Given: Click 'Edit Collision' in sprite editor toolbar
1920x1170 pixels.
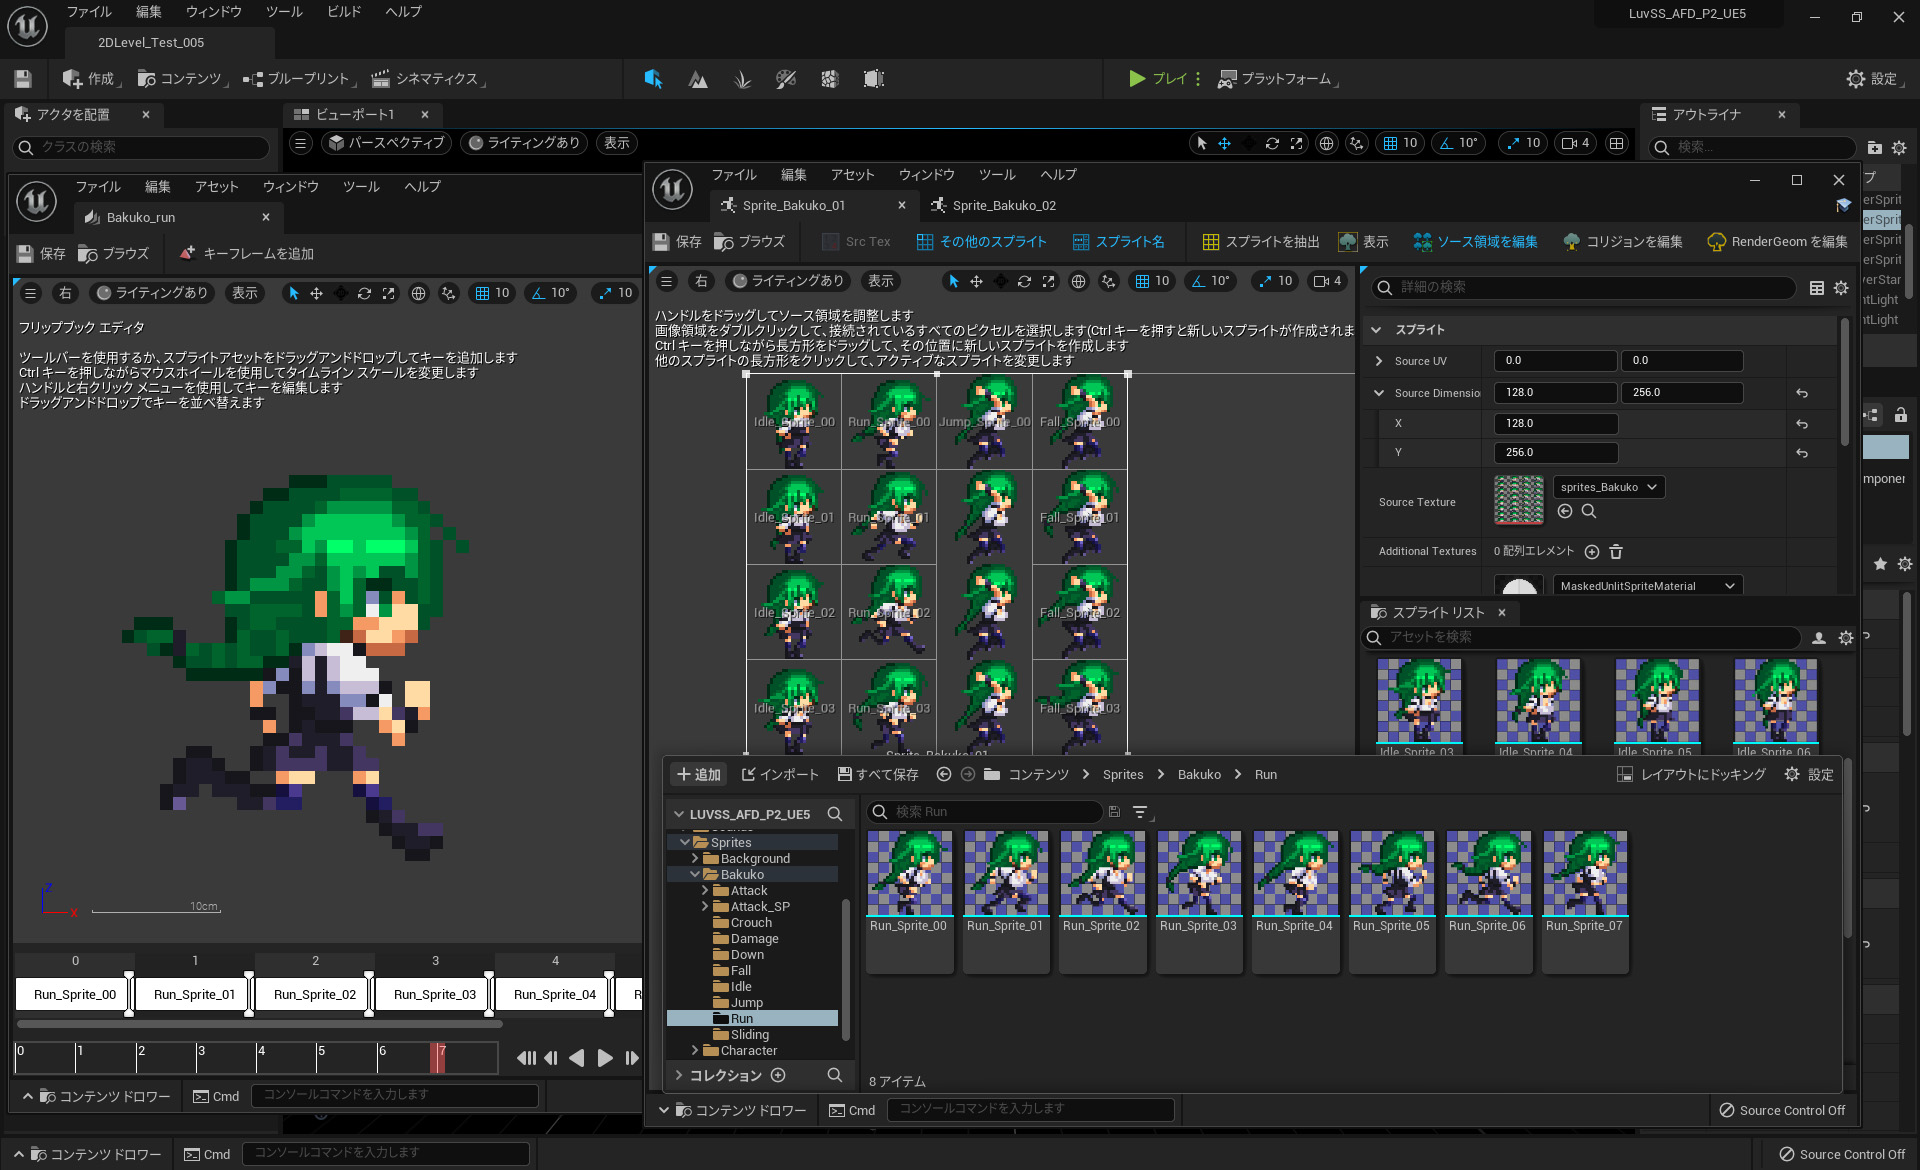Looking at the screenshot, I should [1622, 242].
